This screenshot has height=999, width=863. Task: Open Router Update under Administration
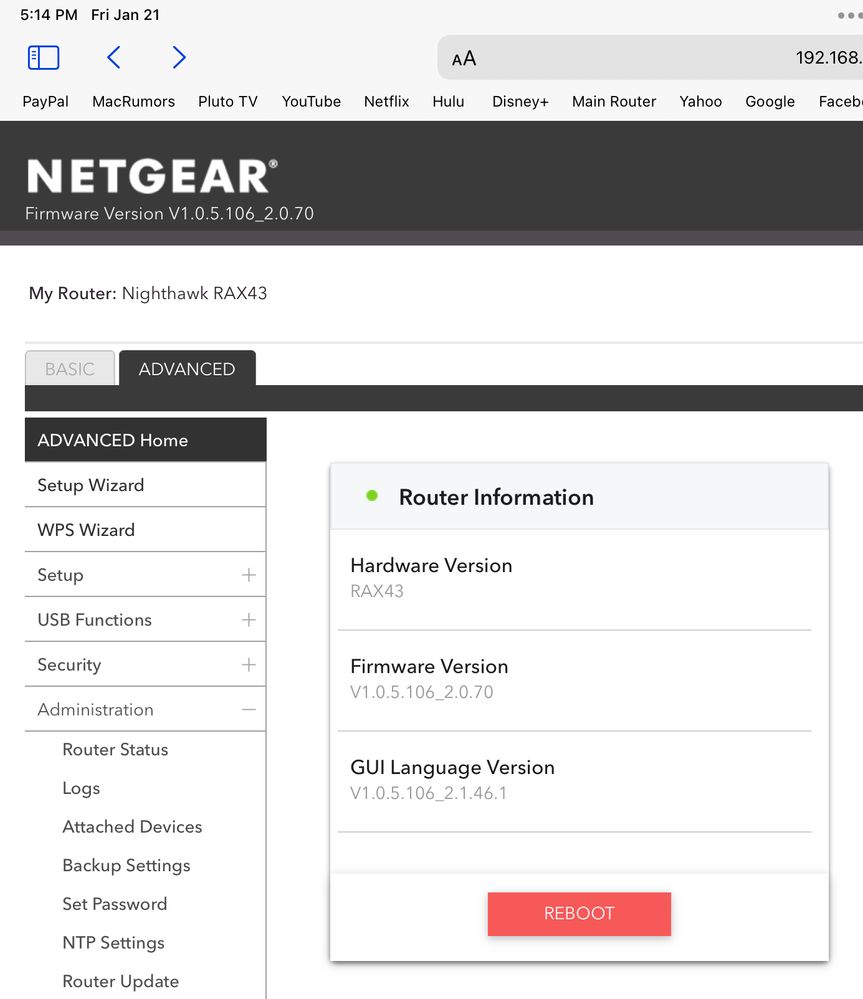(120, 981)
